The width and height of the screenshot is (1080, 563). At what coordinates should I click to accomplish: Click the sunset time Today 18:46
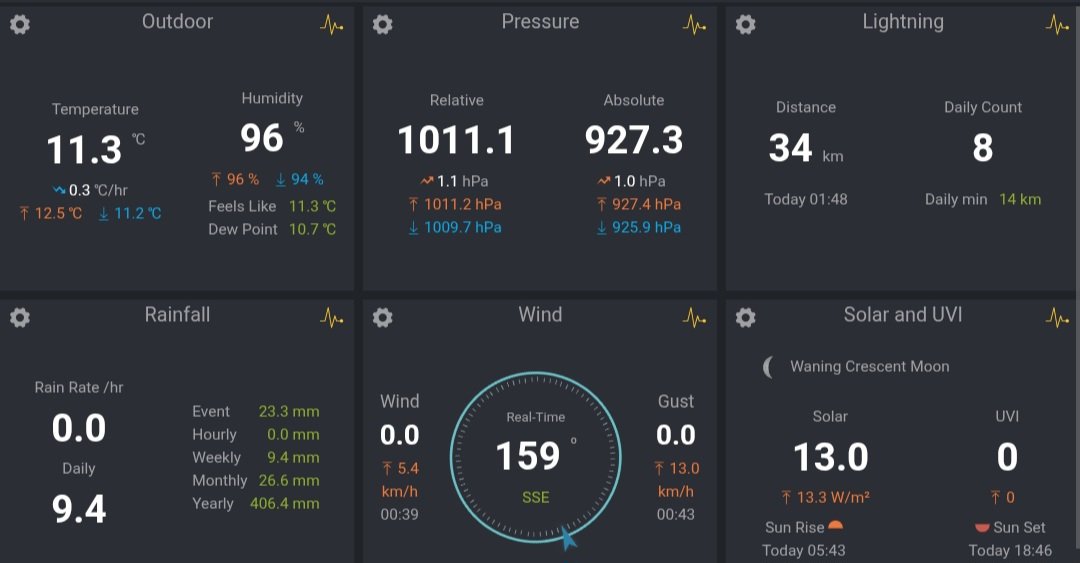pyautogui.click(x=1010, y=551)
